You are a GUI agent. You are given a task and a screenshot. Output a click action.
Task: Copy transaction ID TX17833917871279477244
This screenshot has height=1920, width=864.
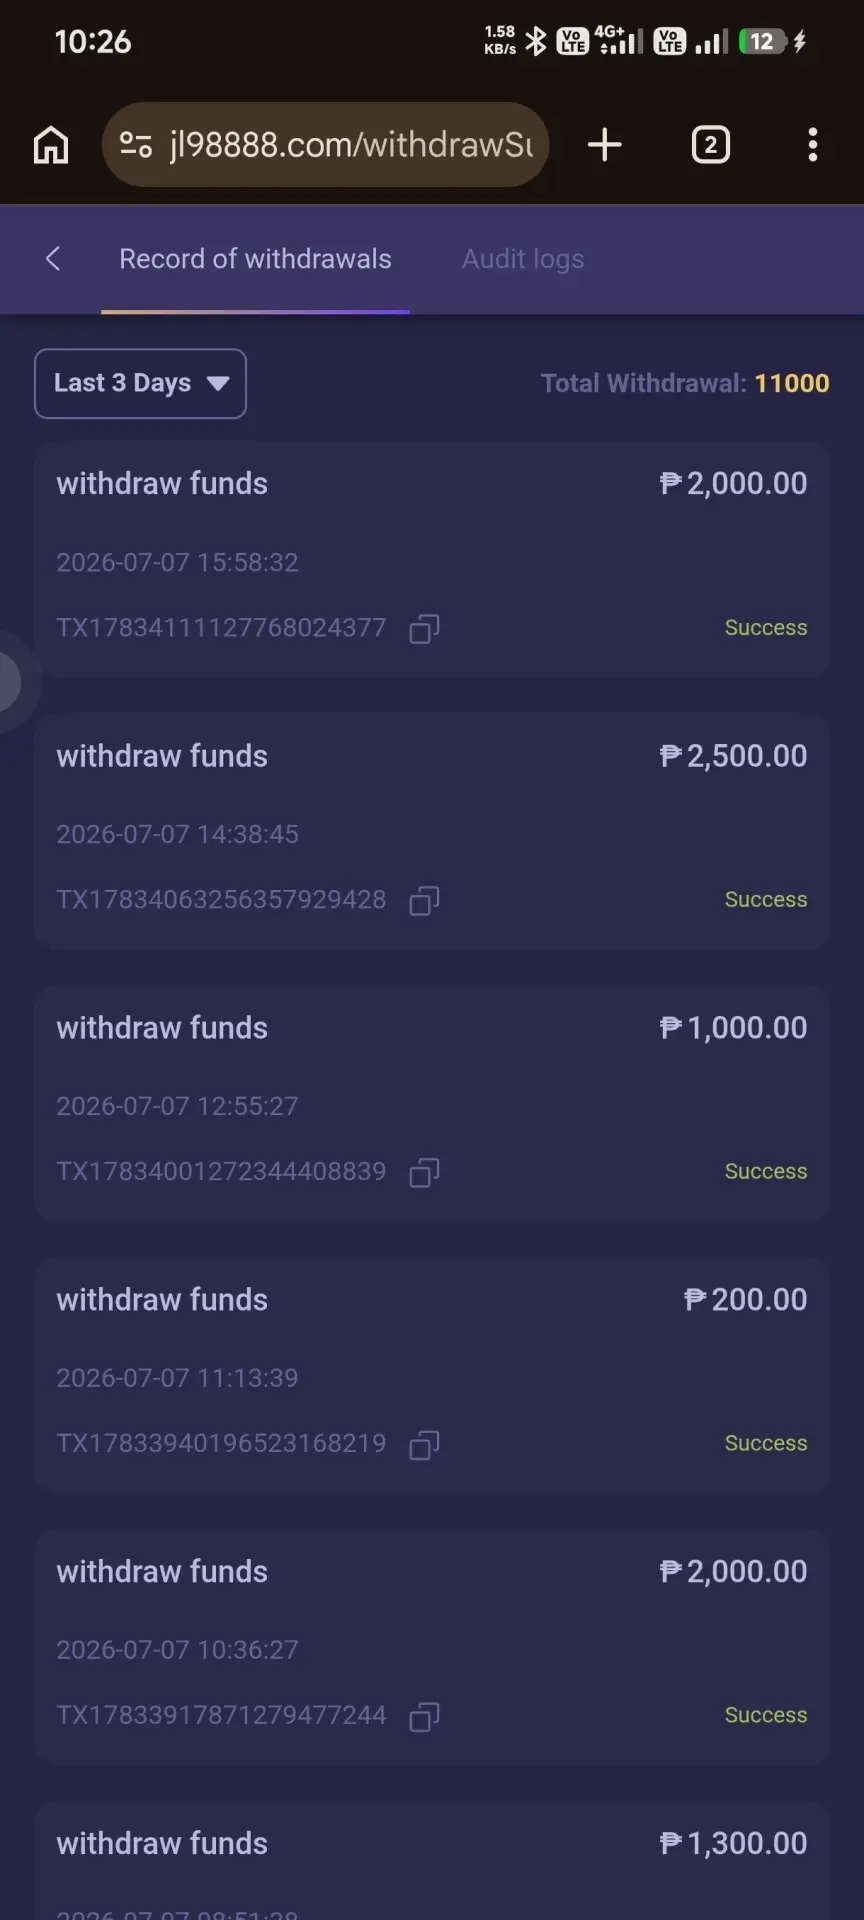pyautogui.click(x=425, y=1717)
